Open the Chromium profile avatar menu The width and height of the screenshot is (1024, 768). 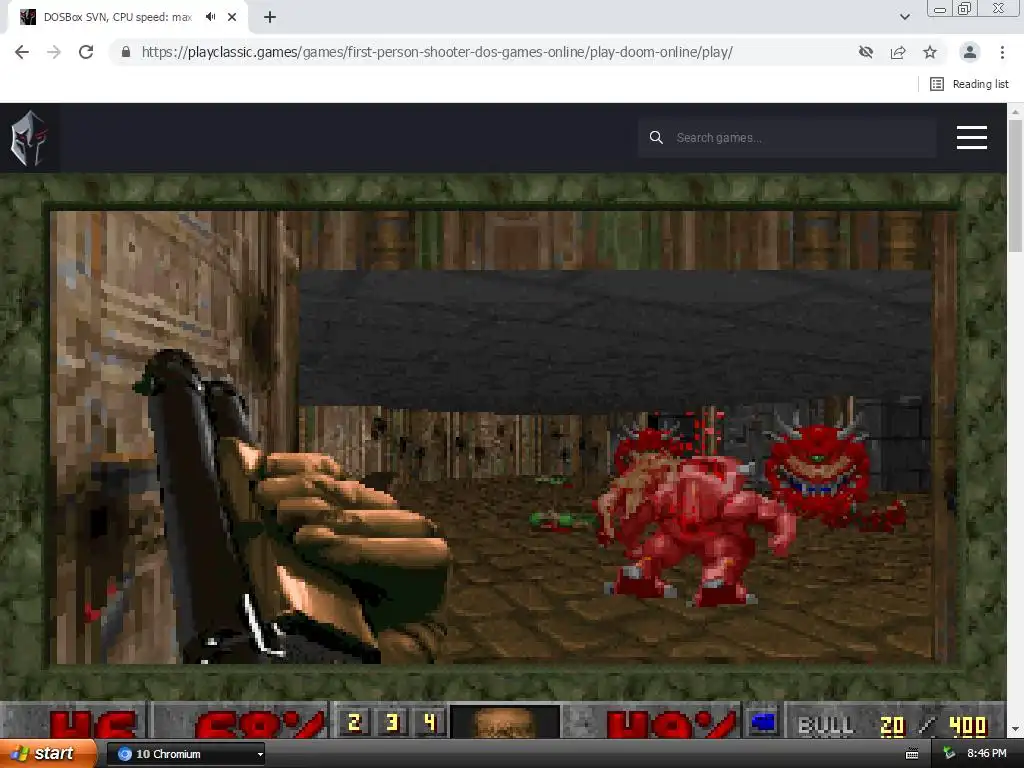pyautogui.click(x=970, y=52)
